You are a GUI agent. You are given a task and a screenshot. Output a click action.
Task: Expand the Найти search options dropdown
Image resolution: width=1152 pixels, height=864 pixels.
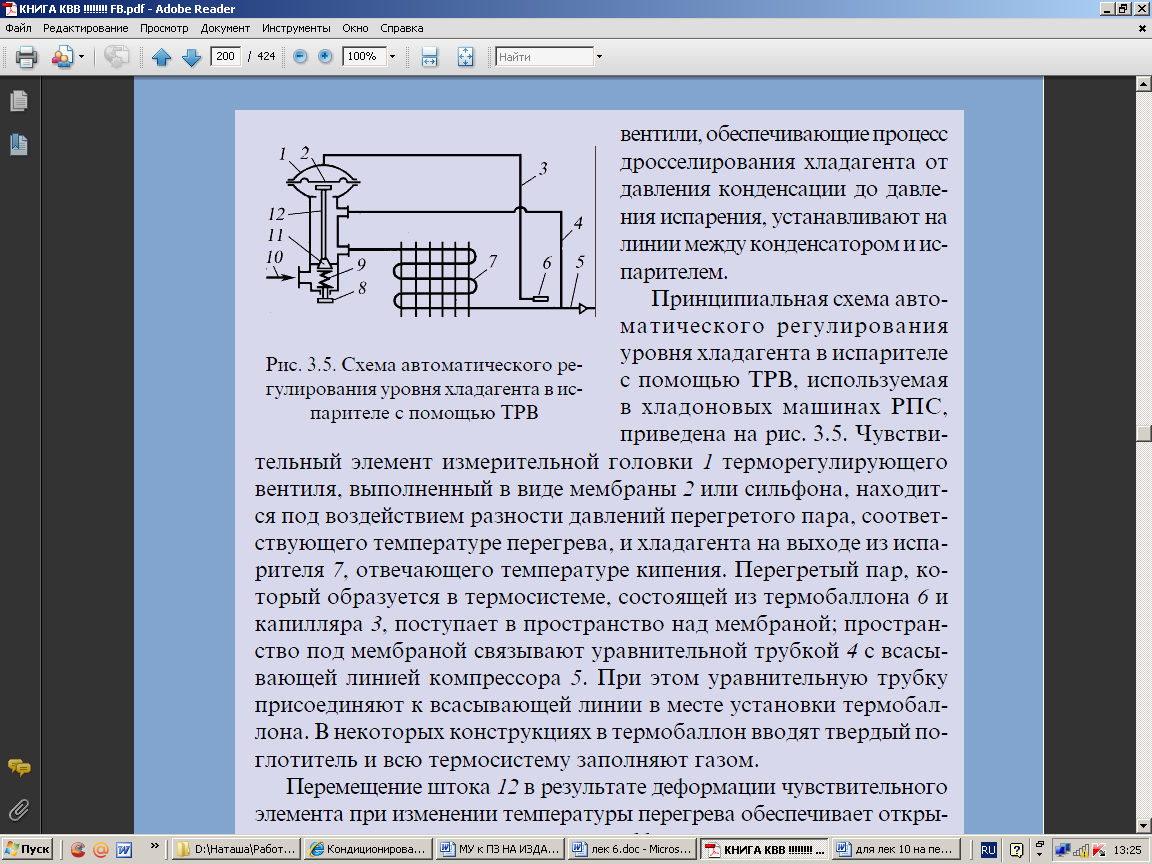coord(600,57)
